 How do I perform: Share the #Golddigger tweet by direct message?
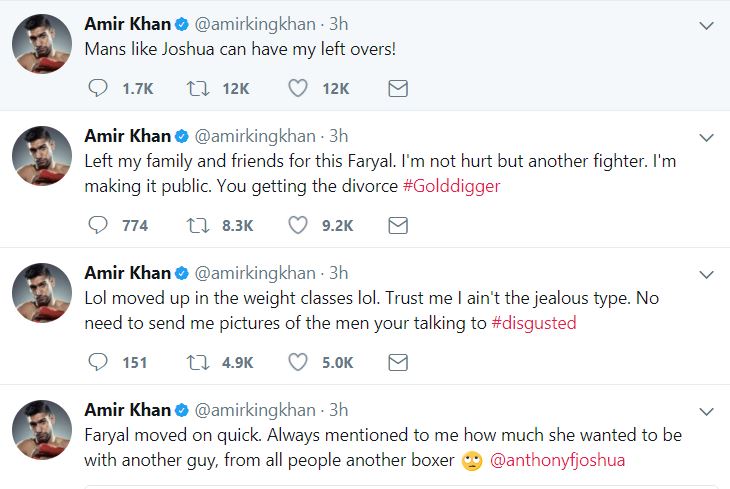coord(397,226)
